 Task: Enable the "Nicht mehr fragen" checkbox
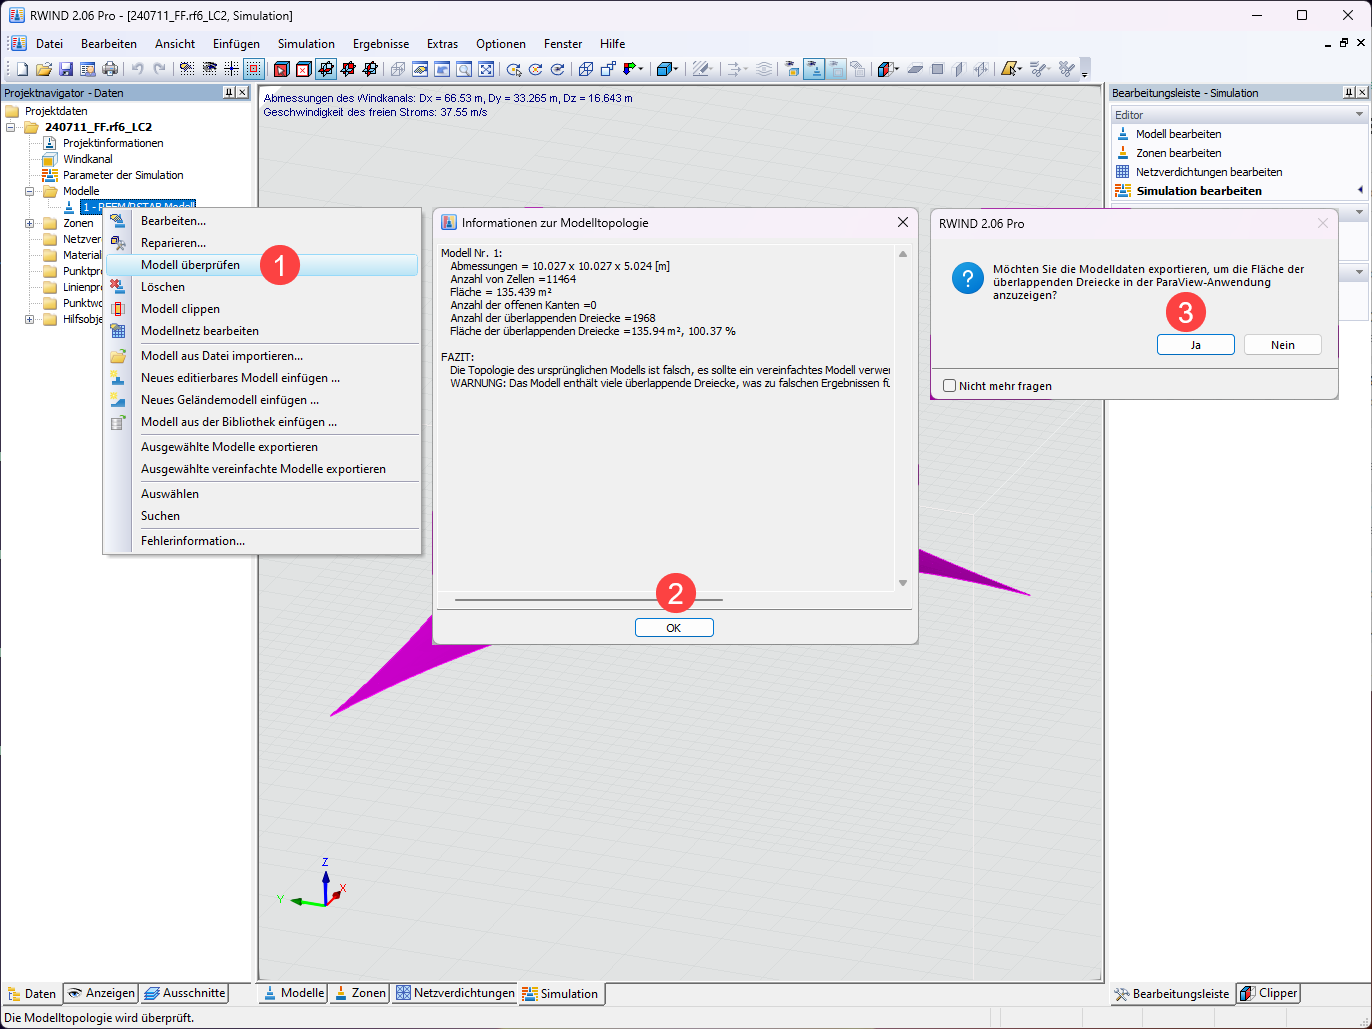pyautogui.click(x=949, y=385)
